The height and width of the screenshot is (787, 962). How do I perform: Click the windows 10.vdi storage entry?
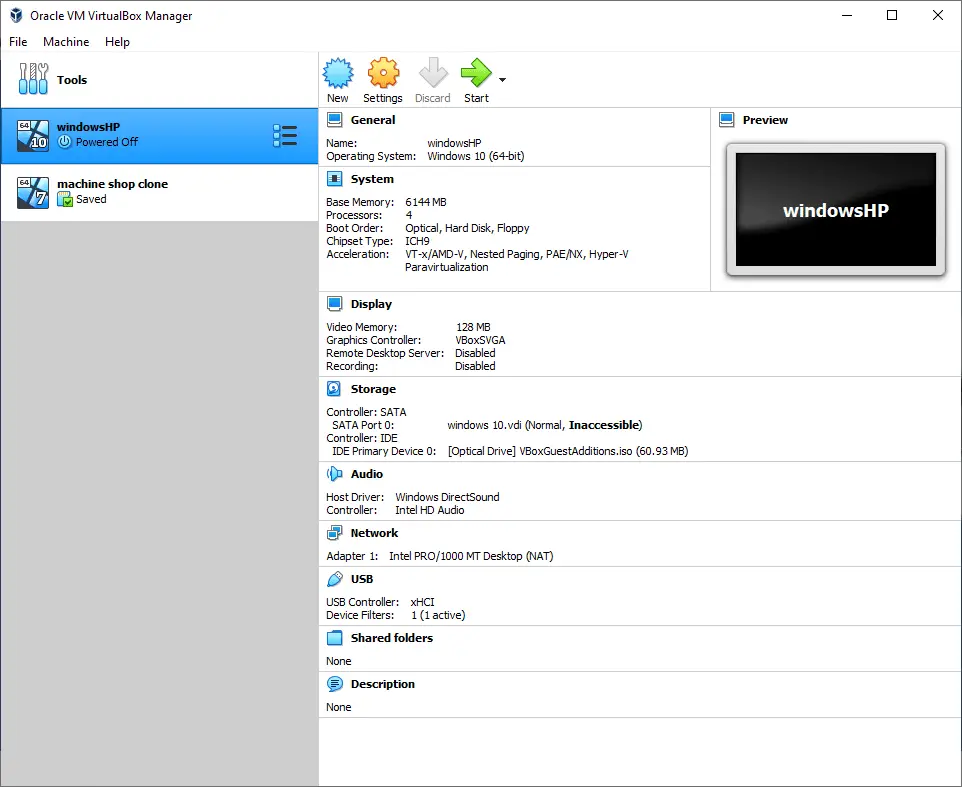545,425
